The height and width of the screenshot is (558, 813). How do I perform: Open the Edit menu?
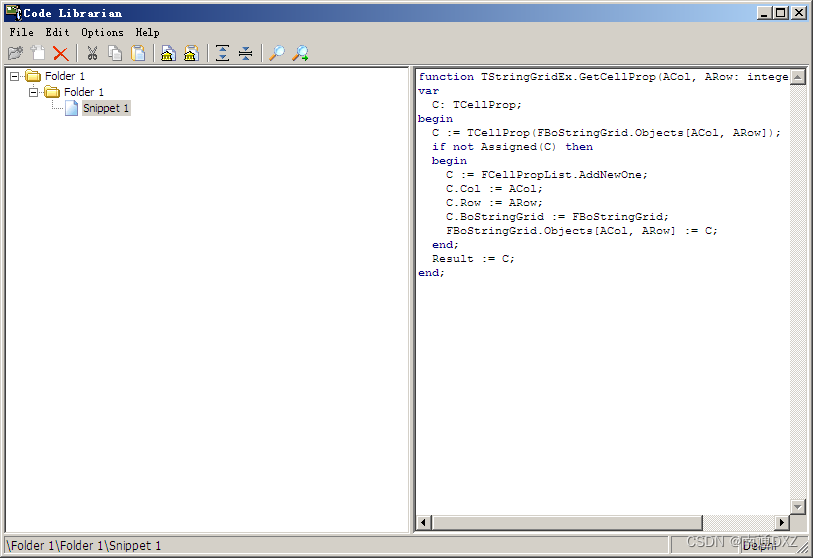click(57, 32)
